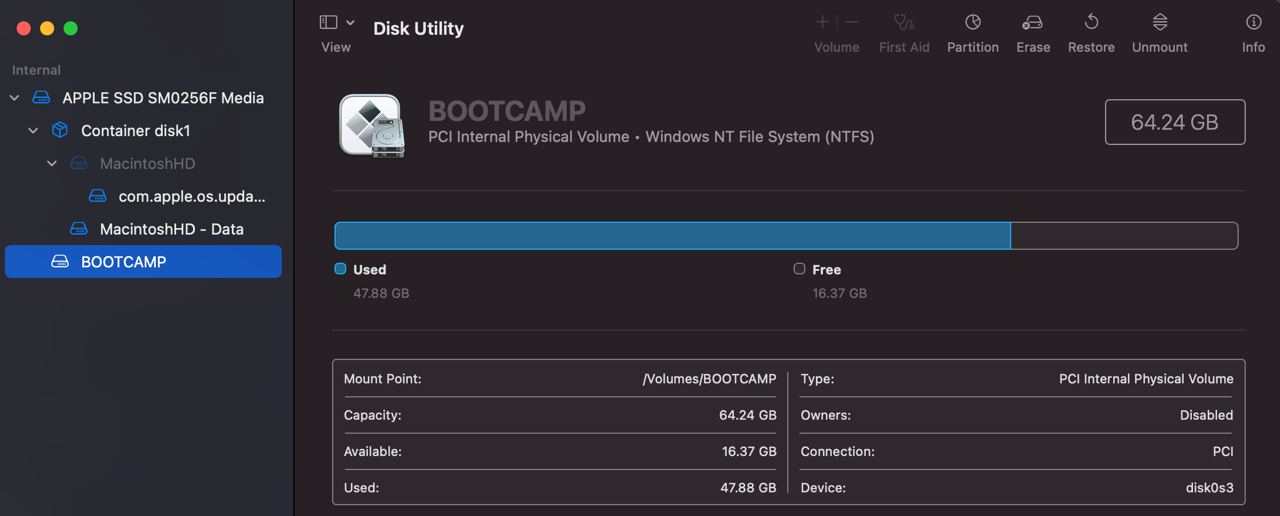1280x516 pixels.
Task: Click the 16.37 GB text under Free legend
Action: pyautogui.click(x=839, y=293)
